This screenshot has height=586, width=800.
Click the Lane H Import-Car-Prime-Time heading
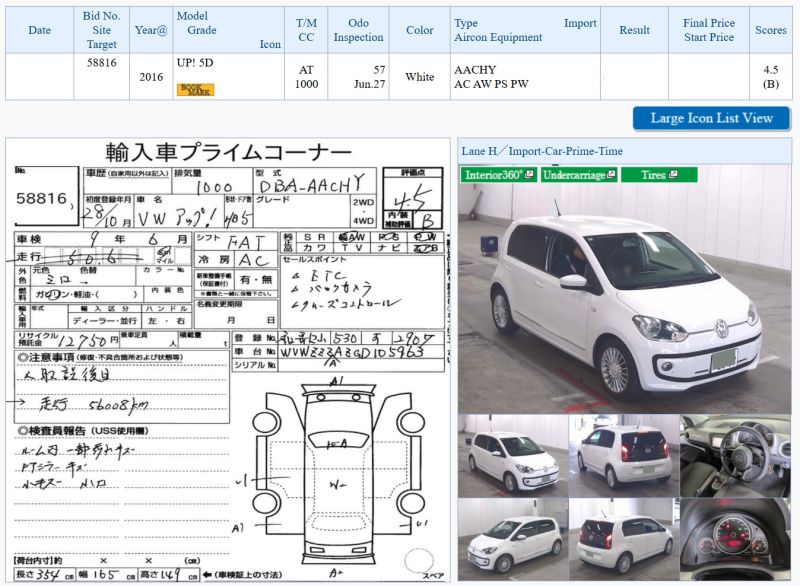point(542,151)
